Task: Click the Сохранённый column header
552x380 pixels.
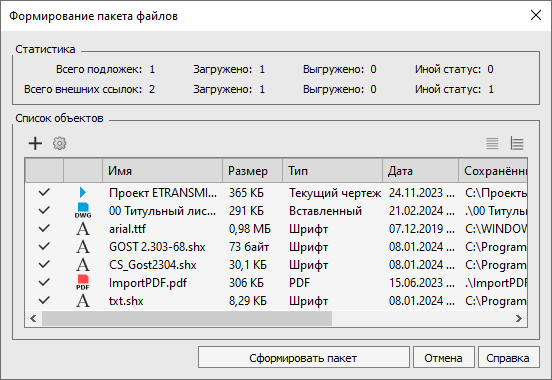Action: coord(493,171)
